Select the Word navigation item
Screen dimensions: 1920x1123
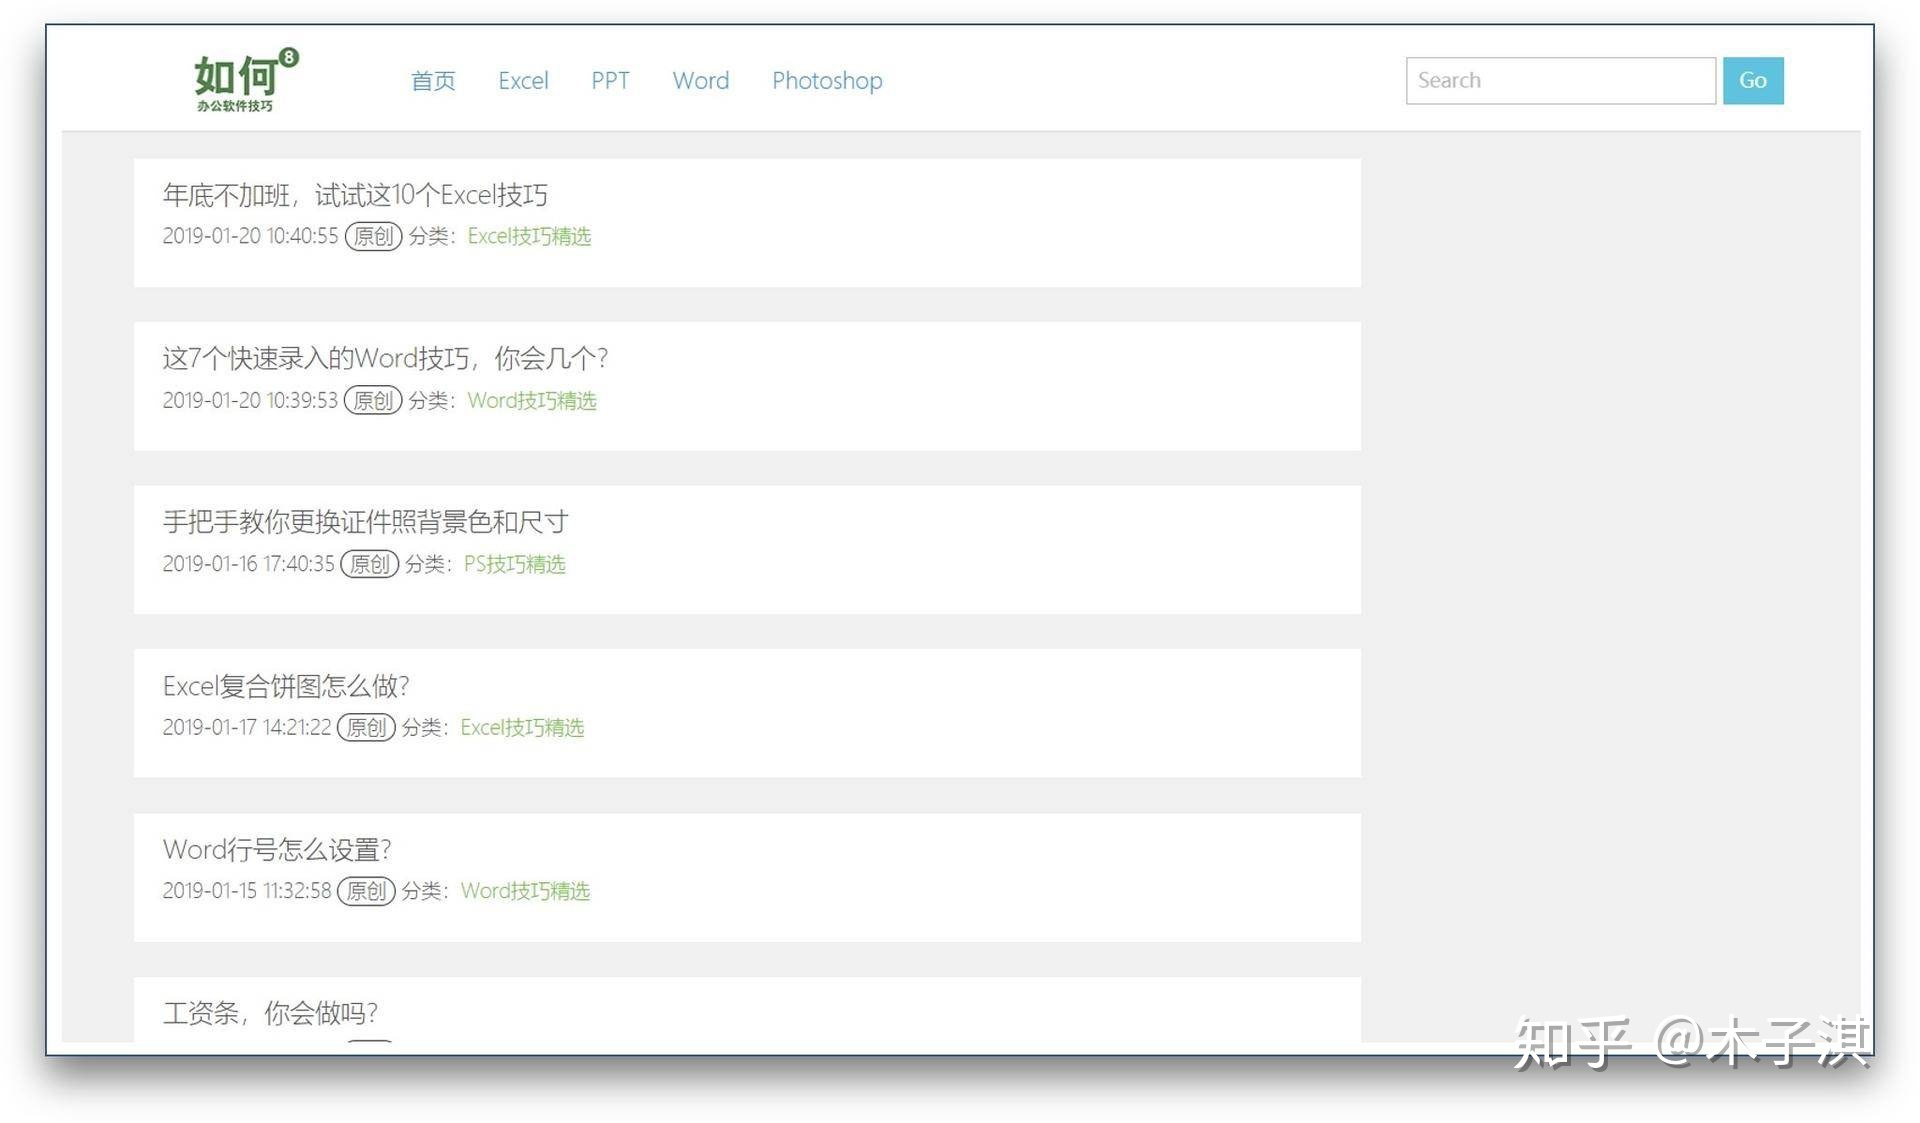(x=700, y=81)
